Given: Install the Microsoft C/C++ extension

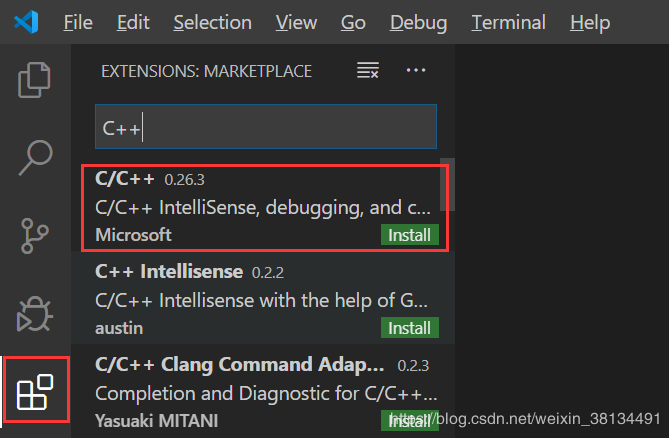Looking at the screenshot, I should [409, 236].
